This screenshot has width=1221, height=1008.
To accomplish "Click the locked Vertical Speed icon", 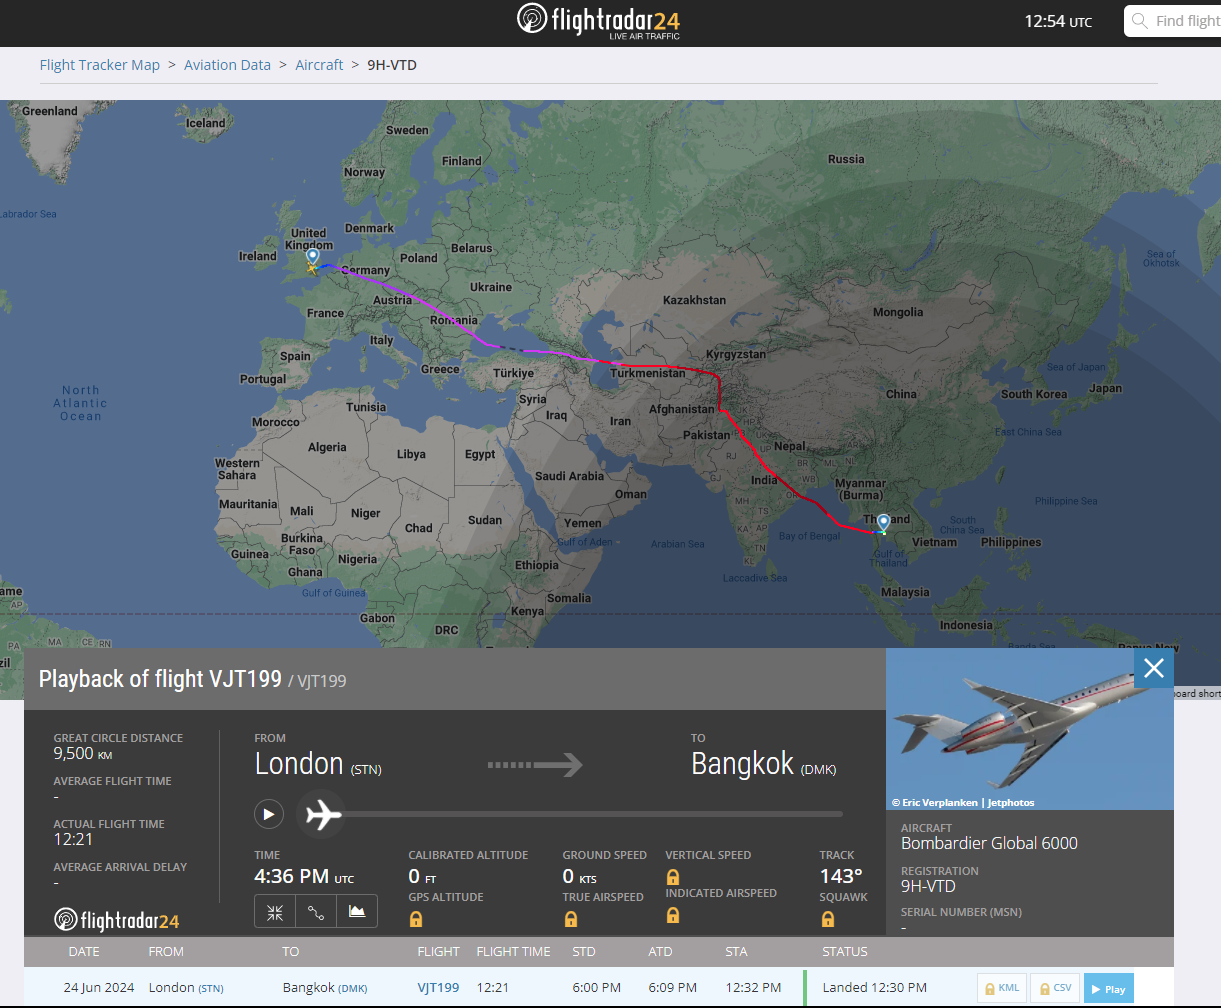I will (673, 877).
